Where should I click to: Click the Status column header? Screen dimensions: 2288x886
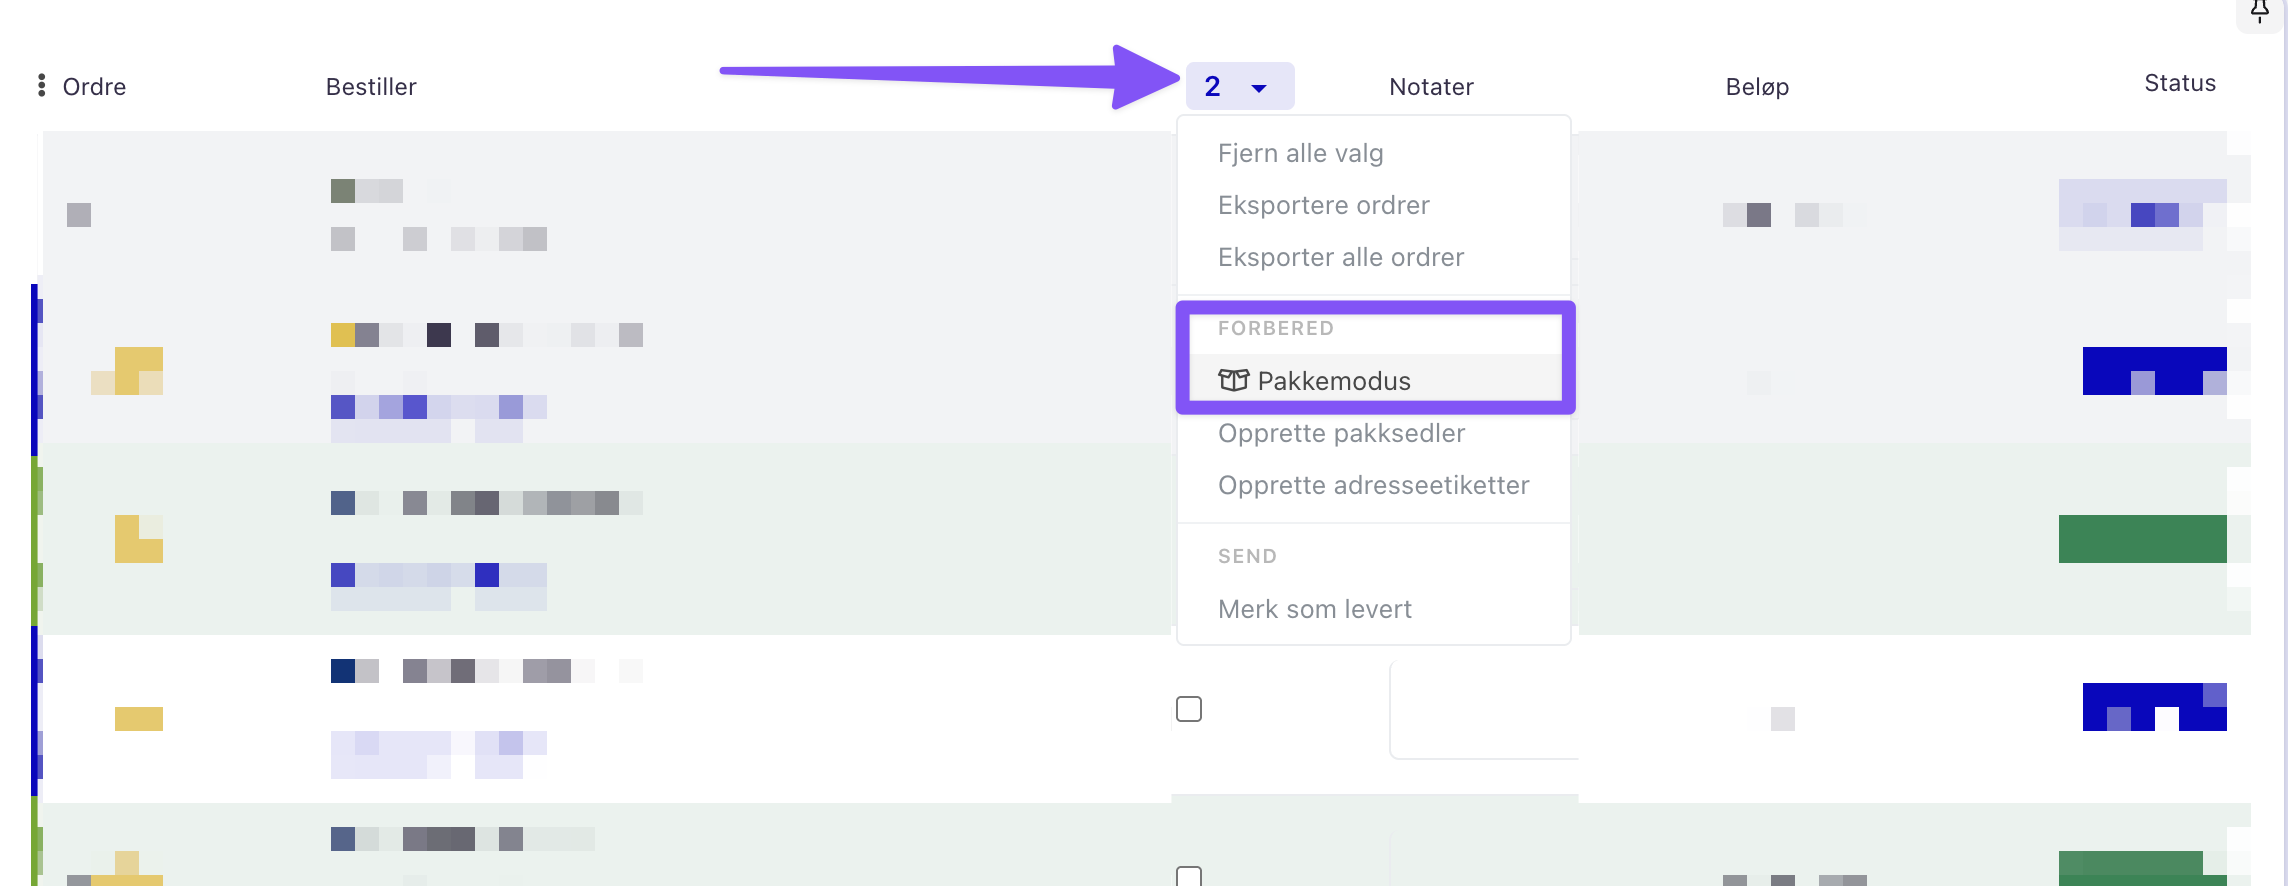tap(2179, 83)
